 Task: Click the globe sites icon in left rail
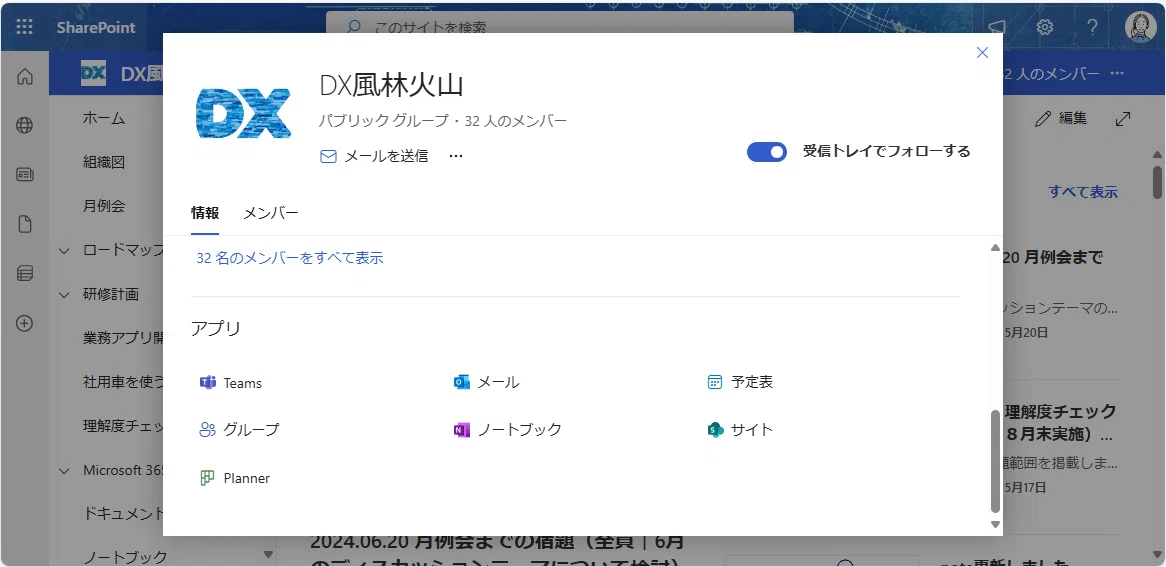point(25,125)
